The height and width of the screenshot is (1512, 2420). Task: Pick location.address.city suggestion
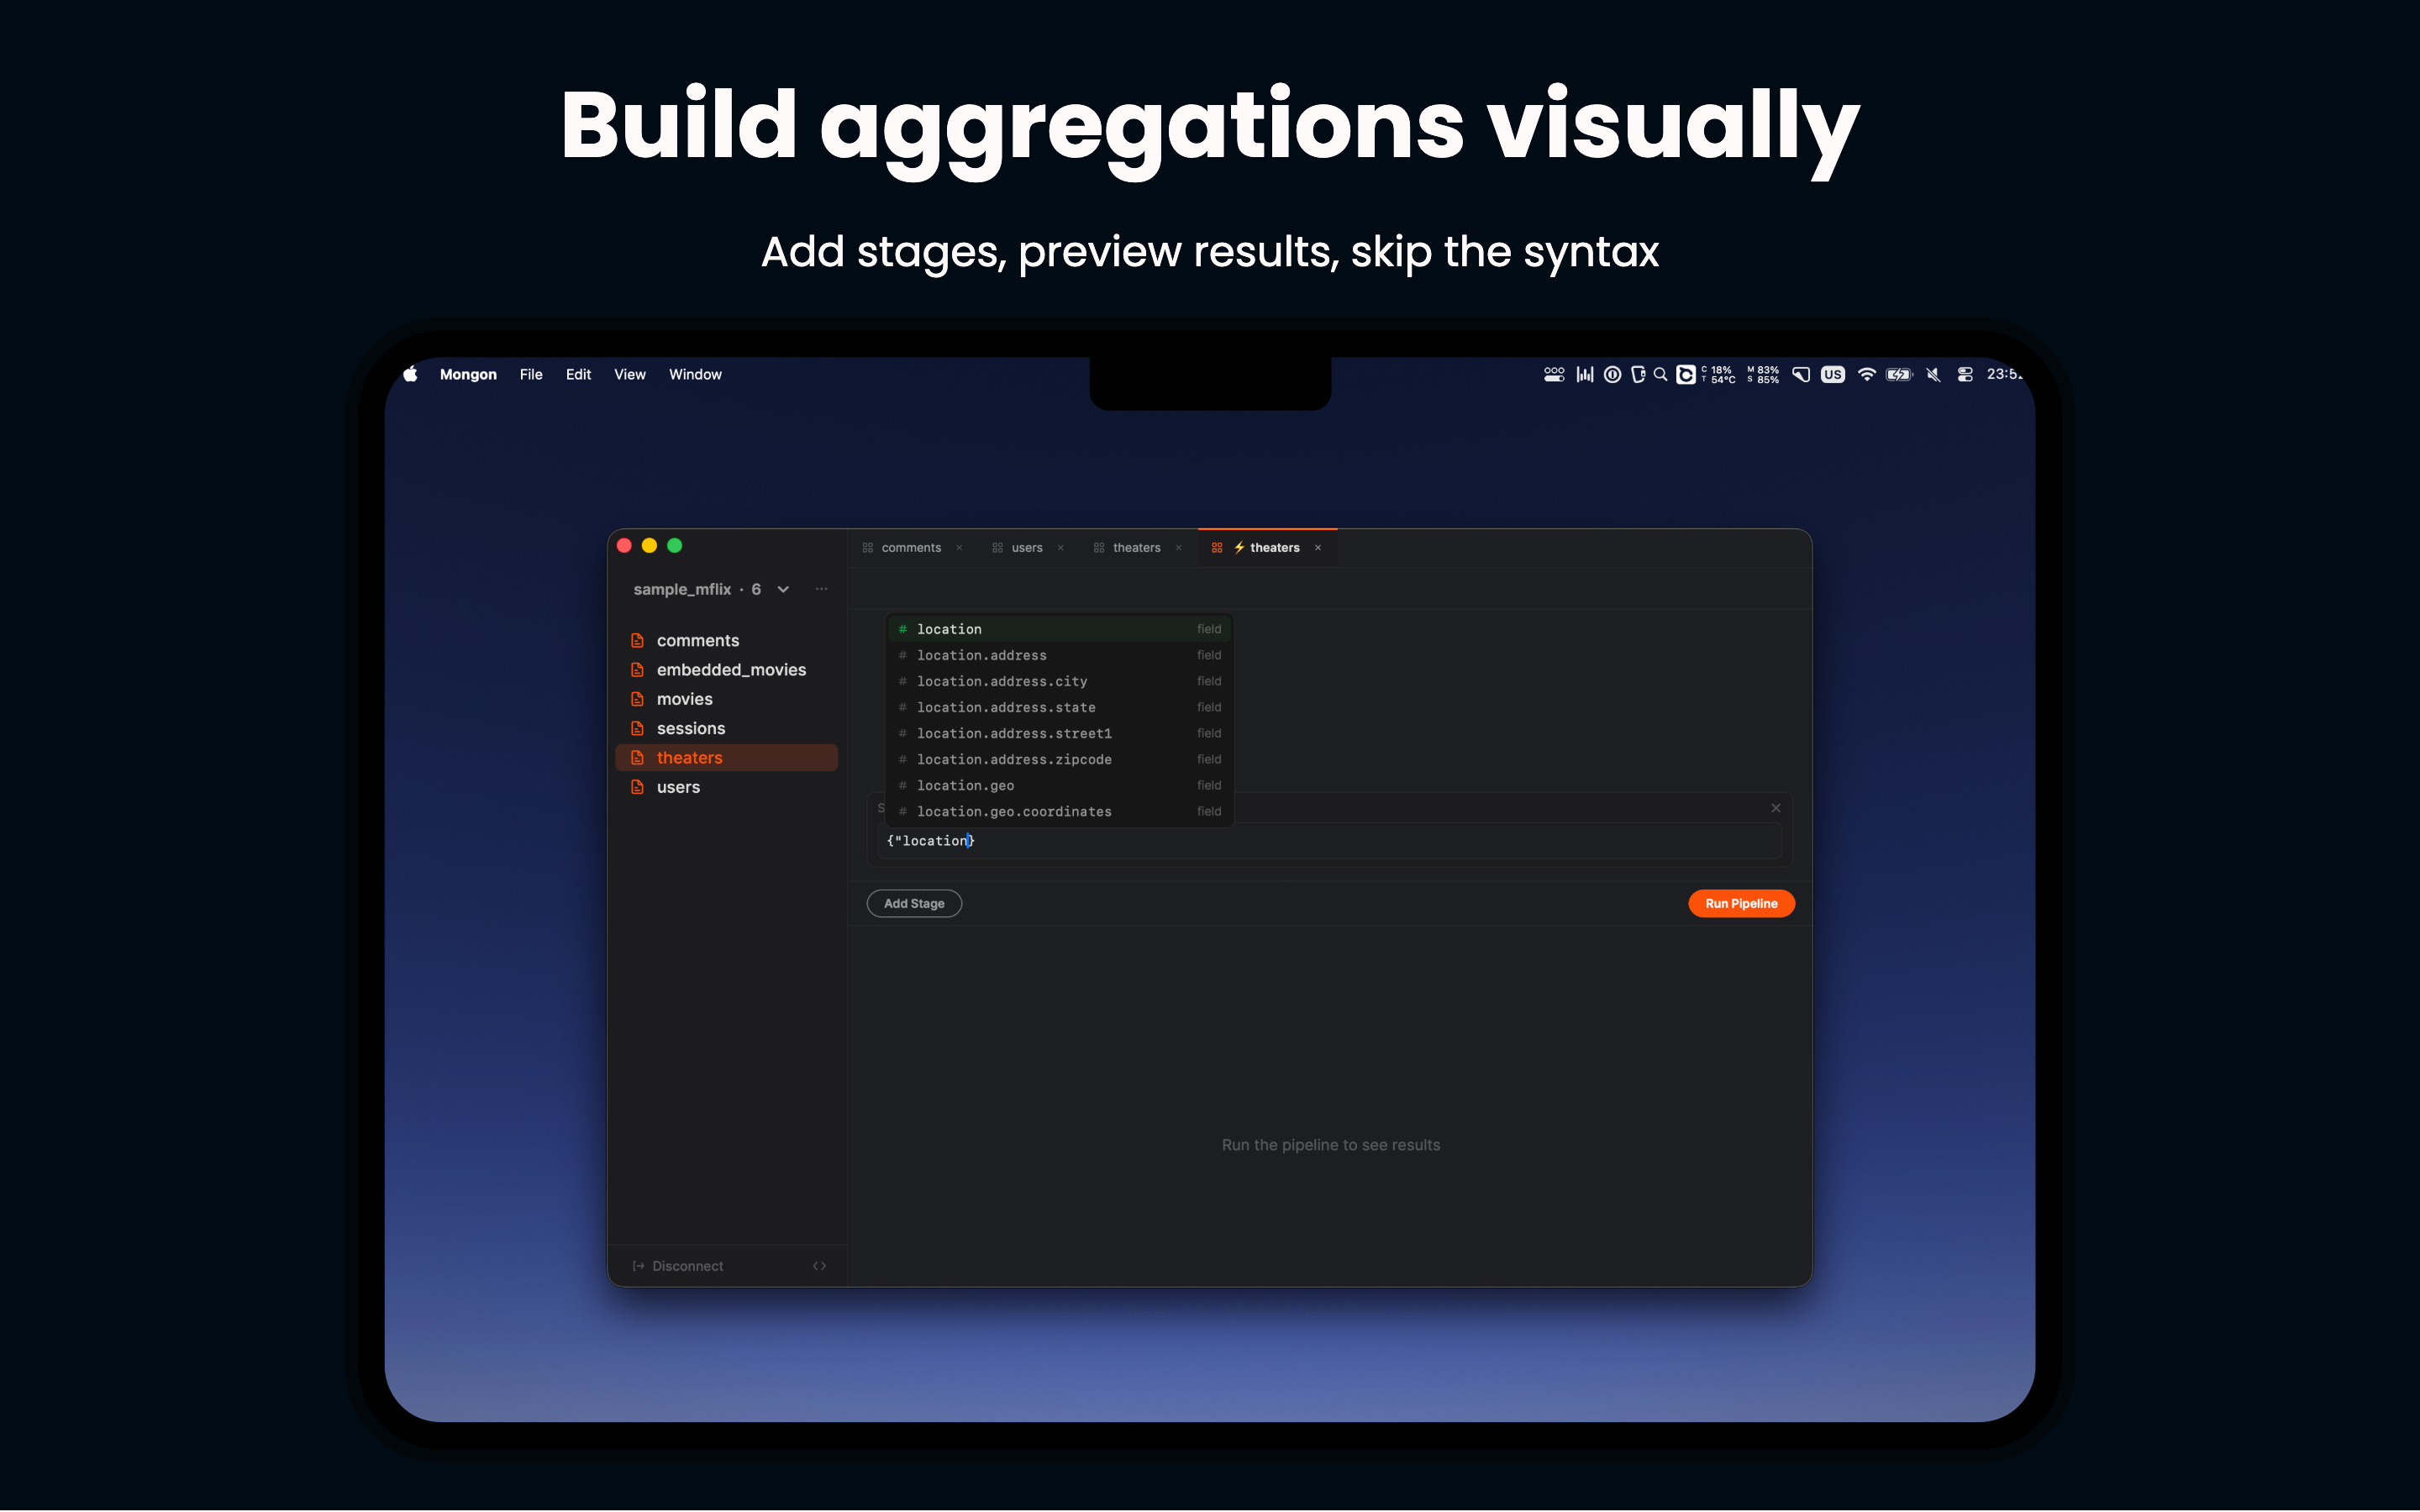1059,681
